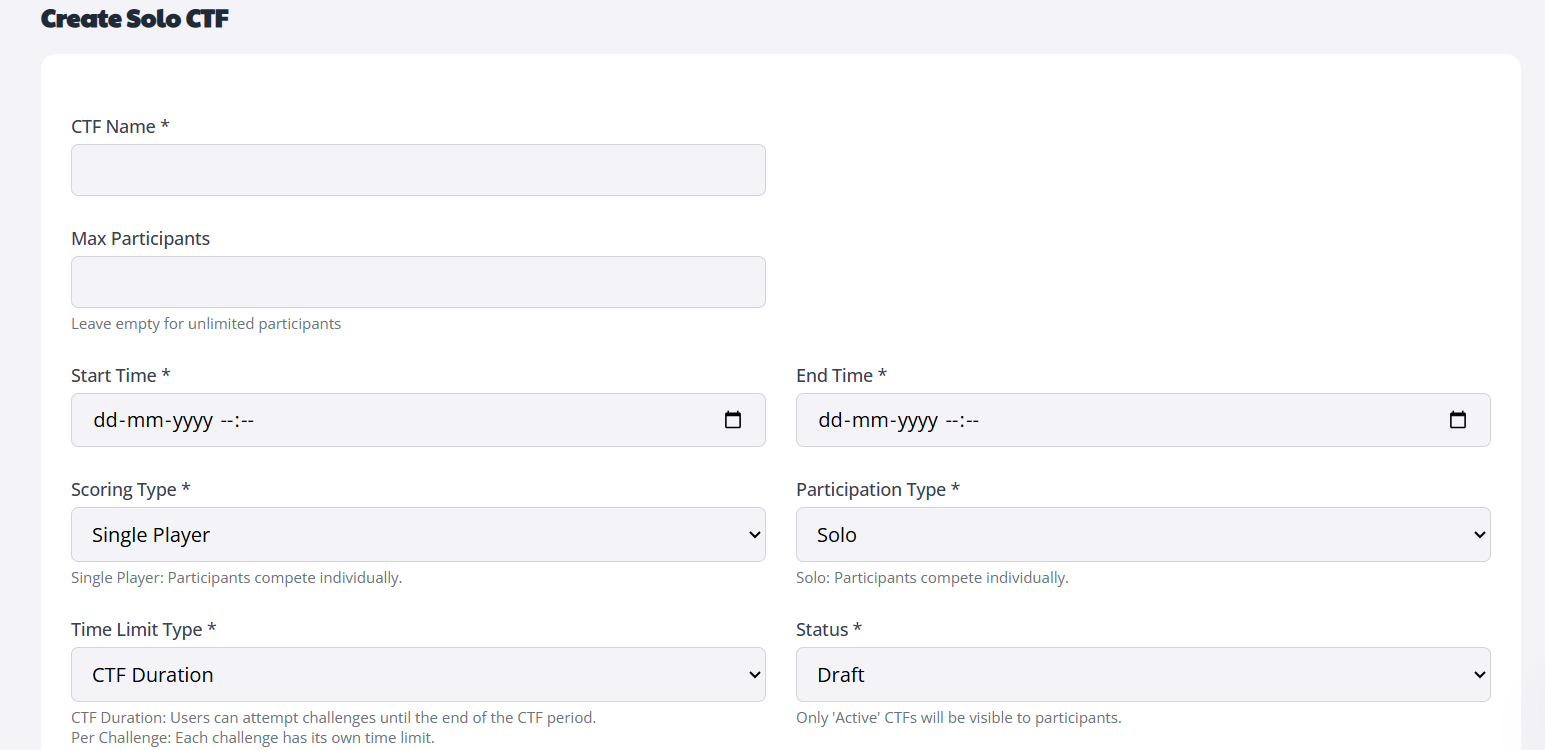Screen dimensions: 1545x750
Task: Click the Scoring Type dropdown chevron
Action: pyautogui.click(x=755, y=534)
